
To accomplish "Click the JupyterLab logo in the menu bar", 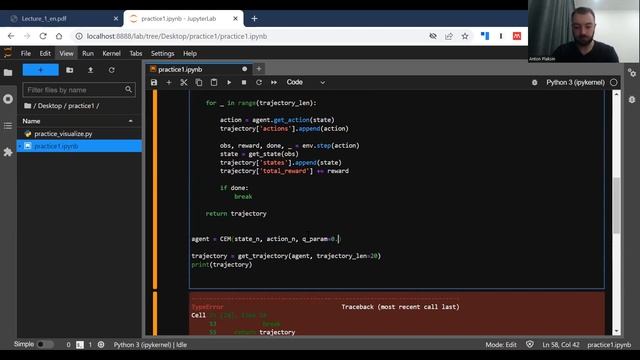I will pyautogui.click(x=8, y=53).
